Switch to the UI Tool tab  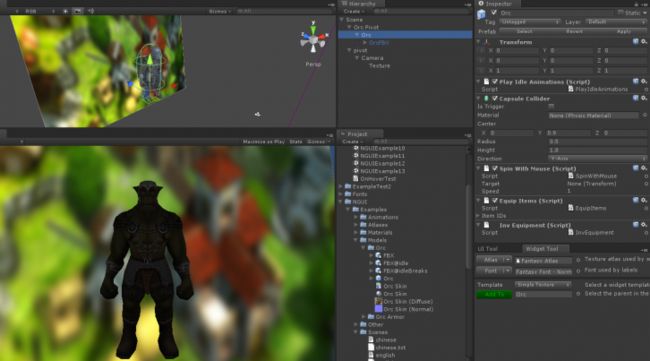(x=488, y=249)
